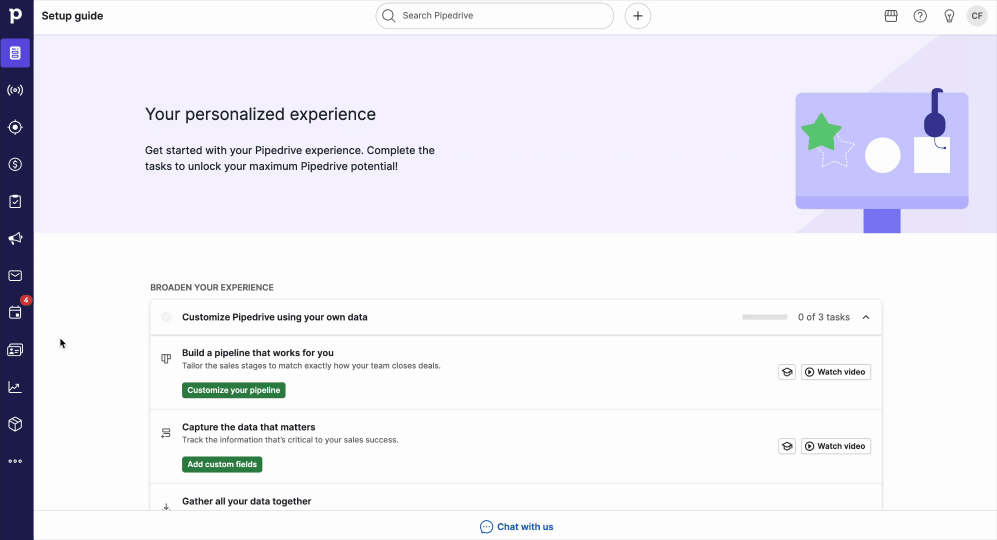Click the Customize Pipedrive section check circle
997x540 pixels.
coord(166,317)
